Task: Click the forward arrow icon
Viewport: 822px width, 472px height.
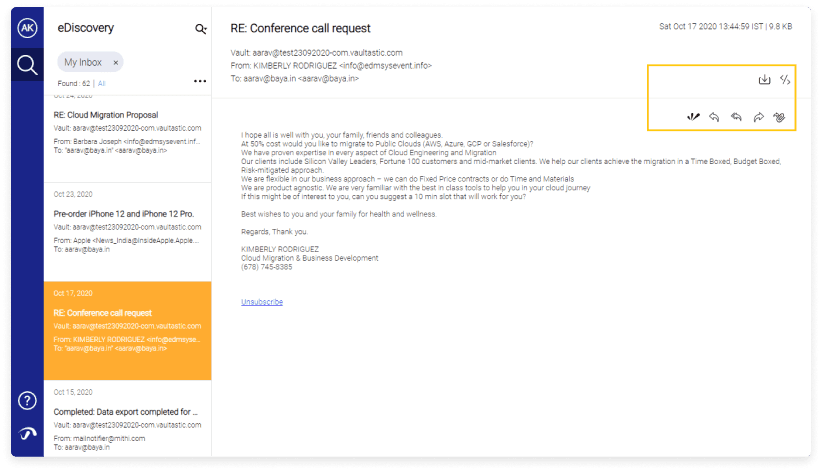Action: point(759,118)
